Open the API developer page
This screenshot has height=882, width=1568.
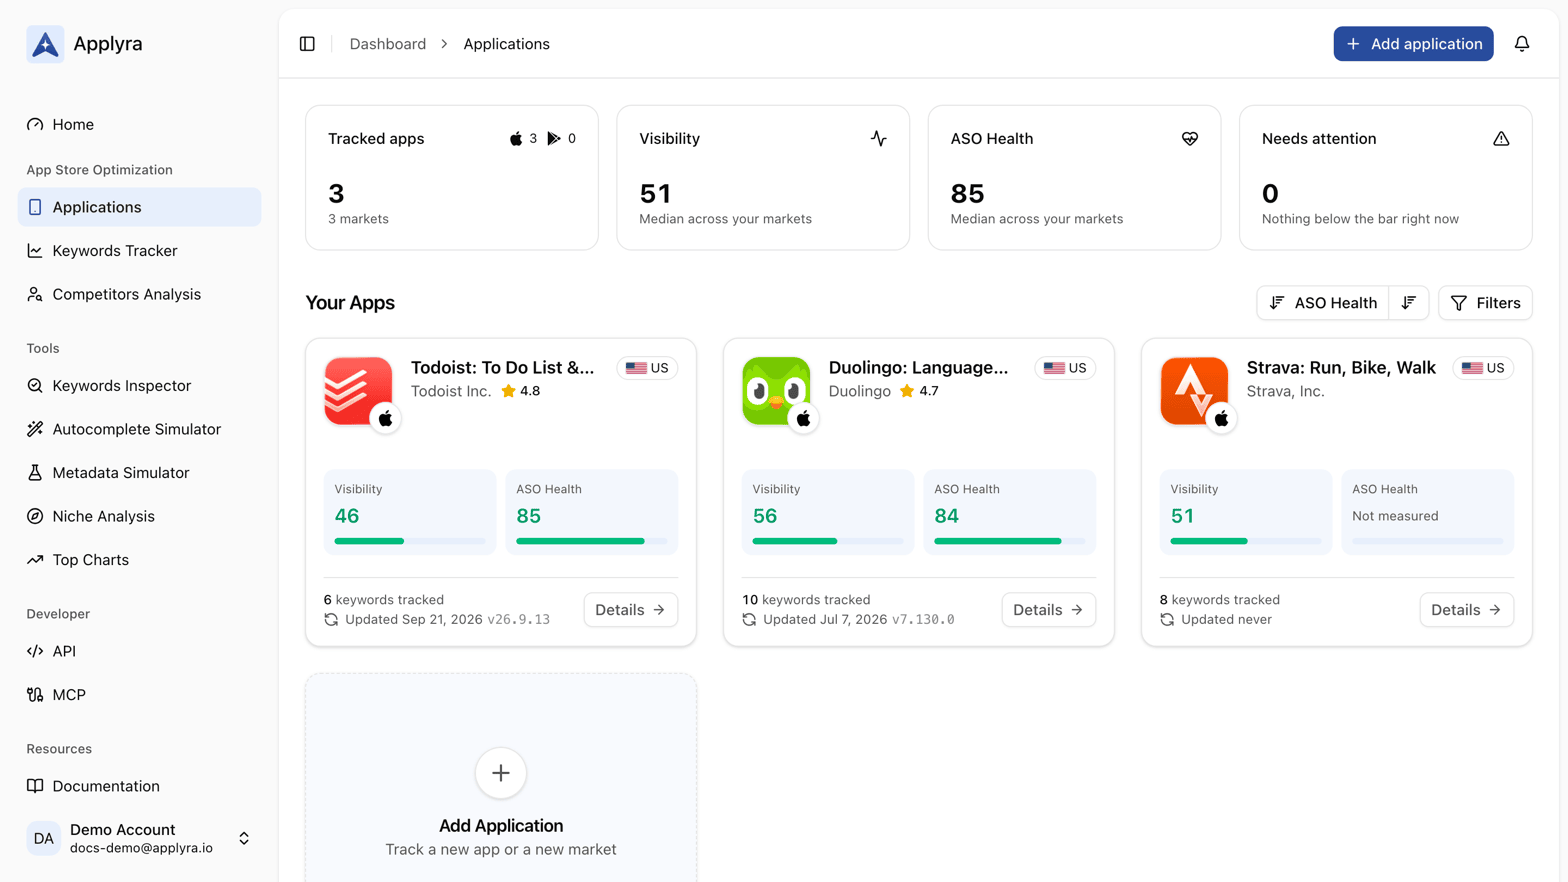pyautogui.click(x=139, y=651)
